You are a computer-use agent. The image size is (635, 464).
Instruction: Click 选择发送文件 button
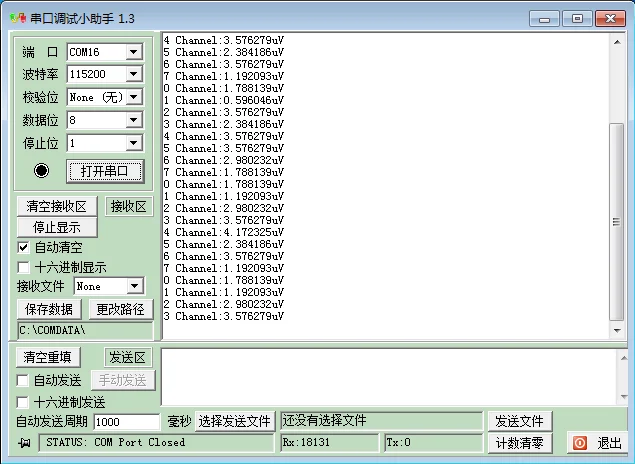(x=234, y=421)
